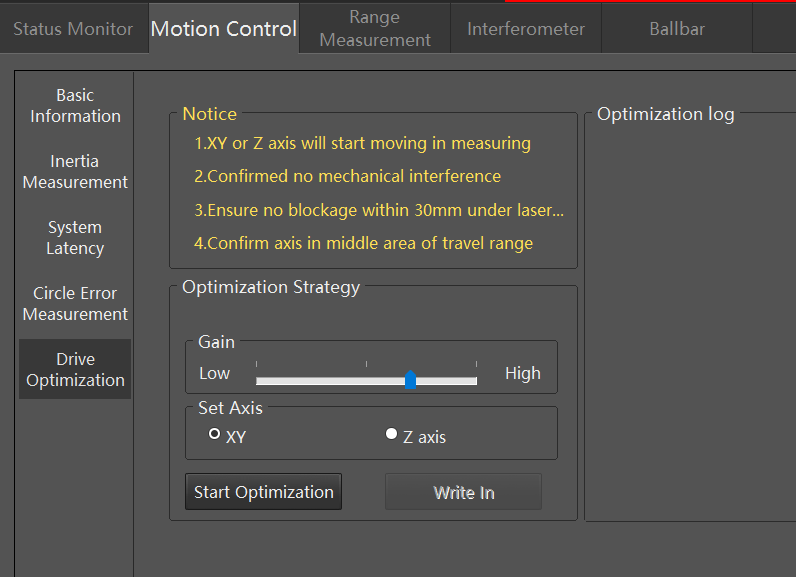Open Basic Information in the sidebar
The height and width of the screenshot is (577, 796).
(75, 106)
